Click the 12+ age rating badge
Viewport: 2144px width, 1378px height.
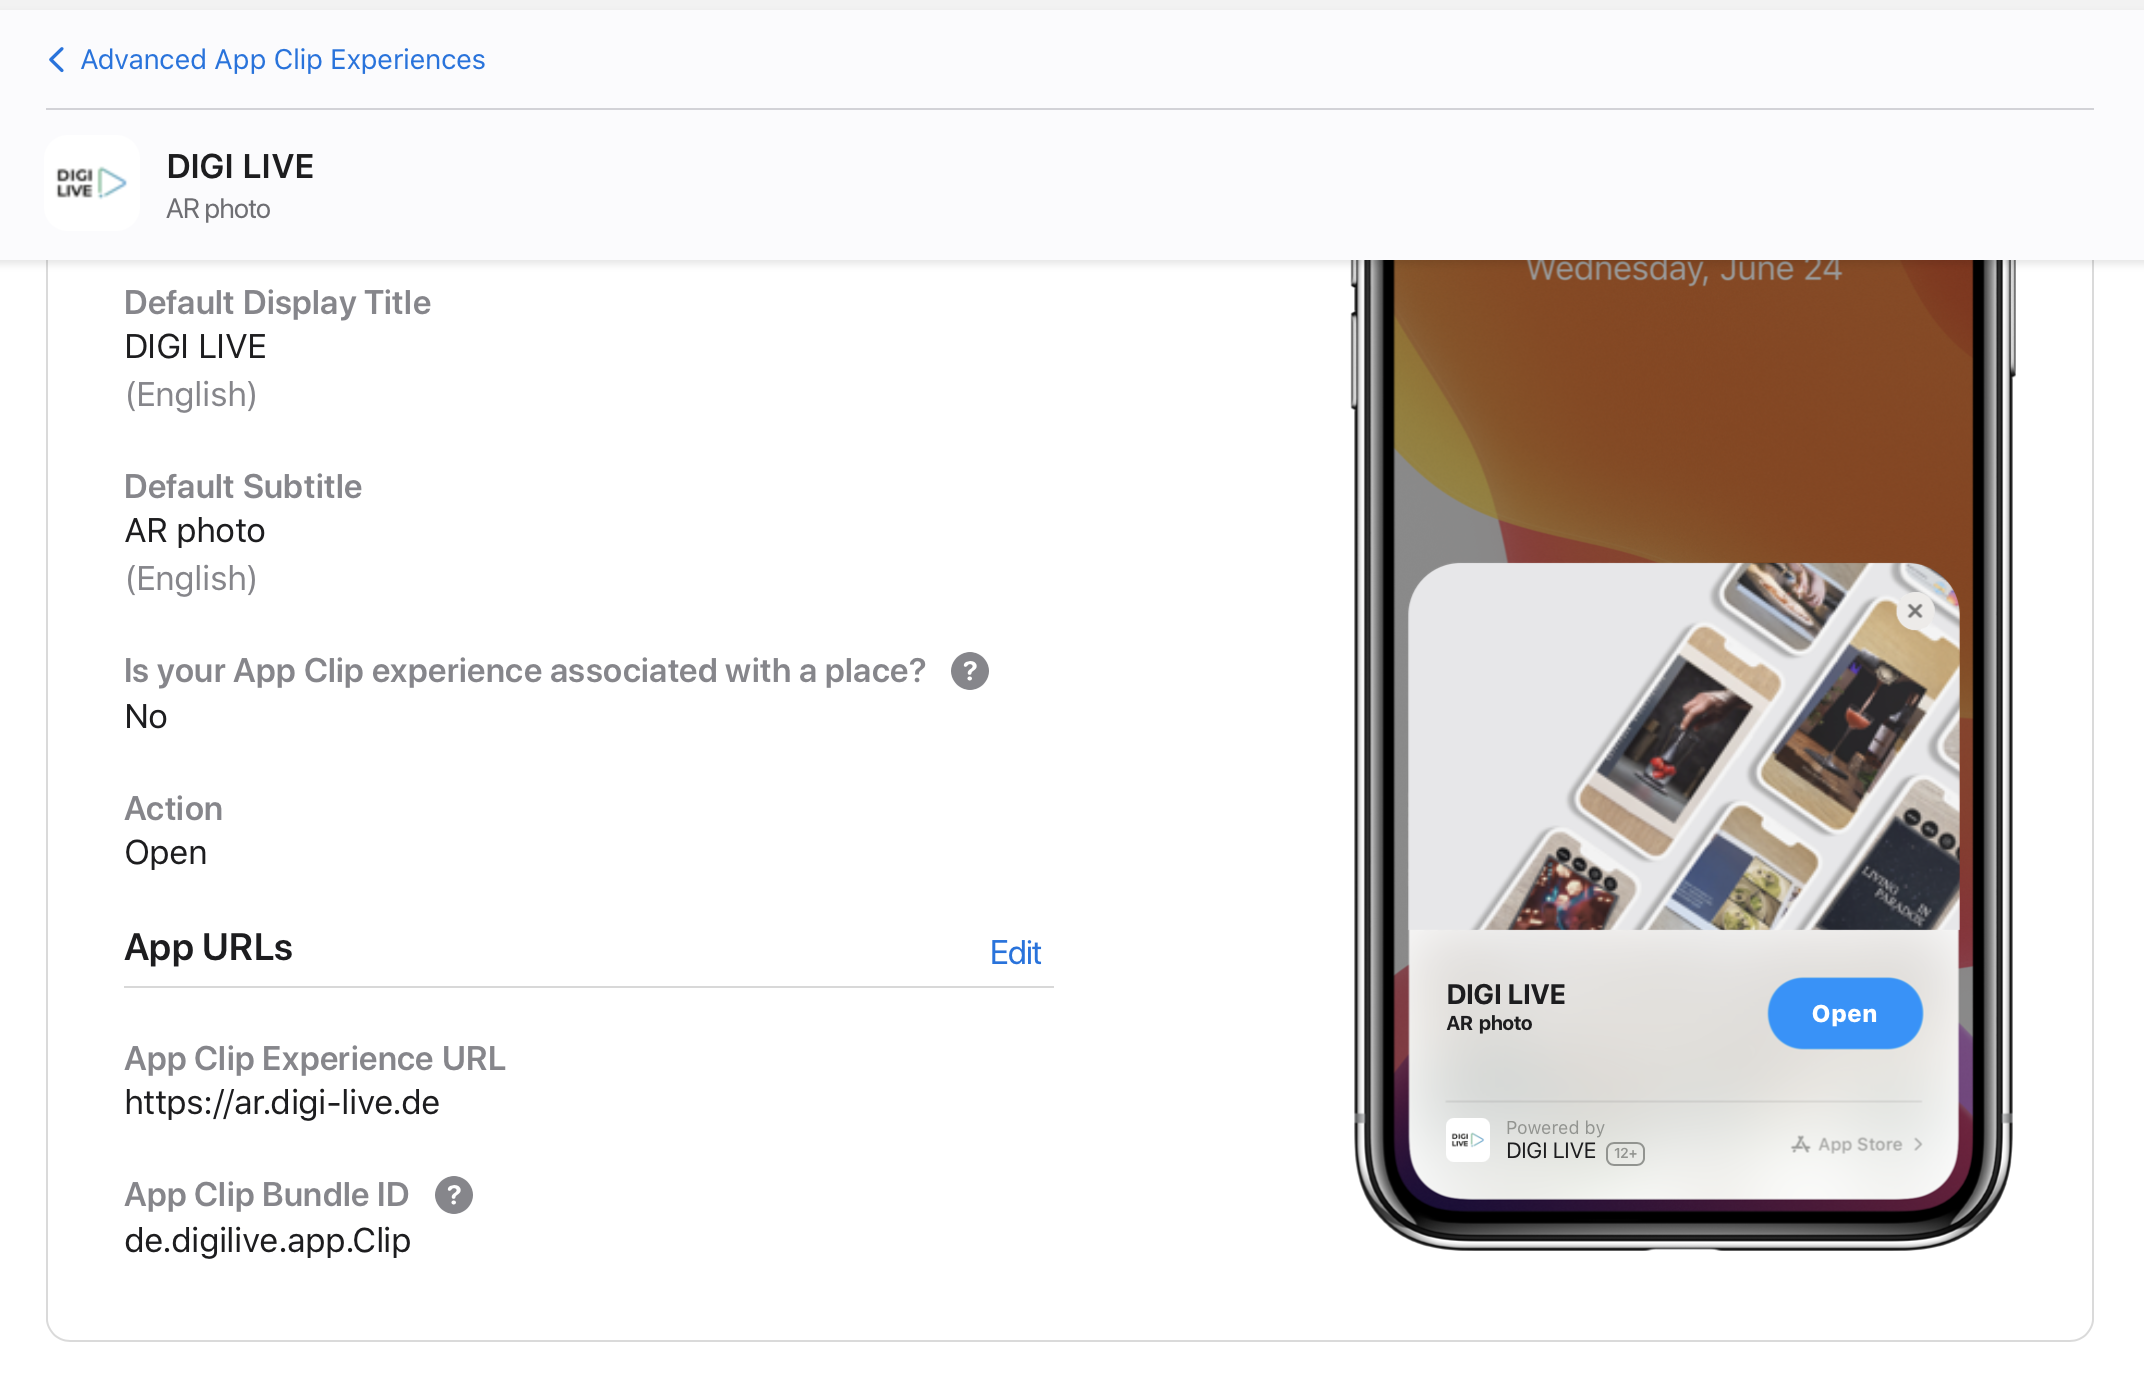pos(1625,1153)
